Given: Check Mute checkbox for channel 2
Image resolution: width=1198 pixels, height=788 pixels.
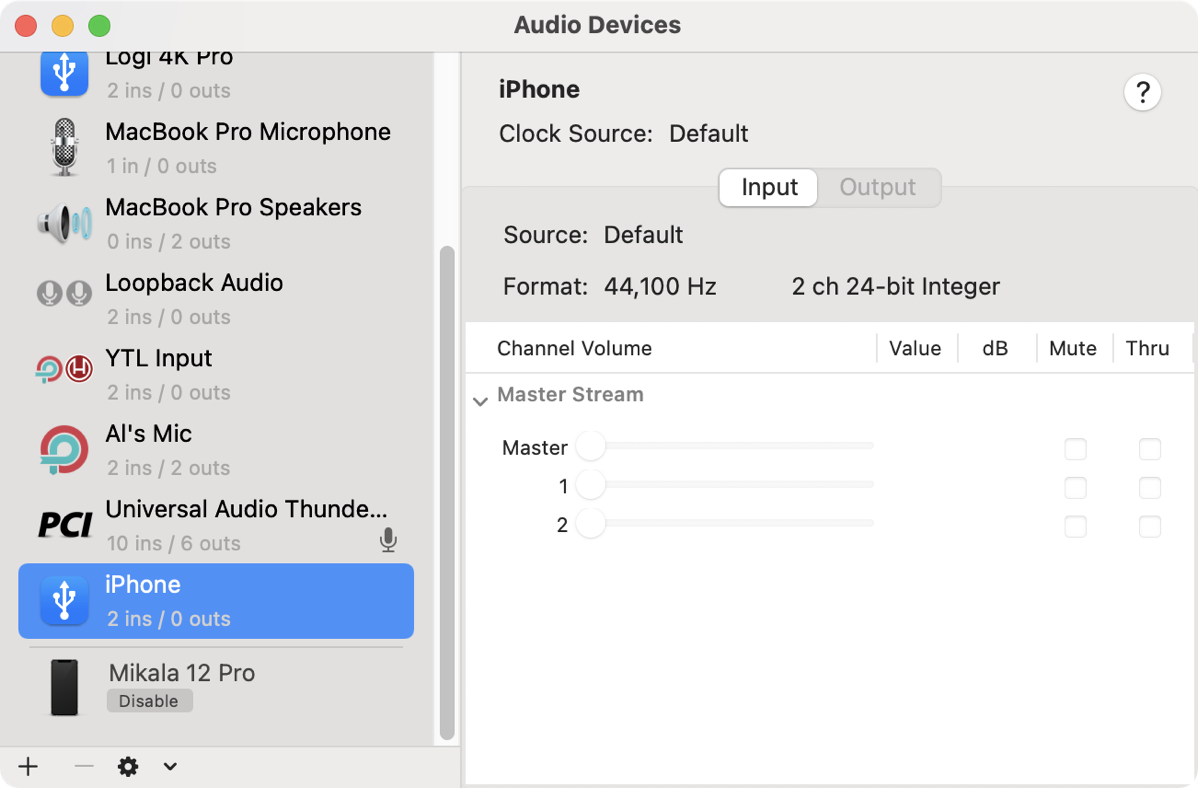Looking at the screenshot, I should 1075,526.
